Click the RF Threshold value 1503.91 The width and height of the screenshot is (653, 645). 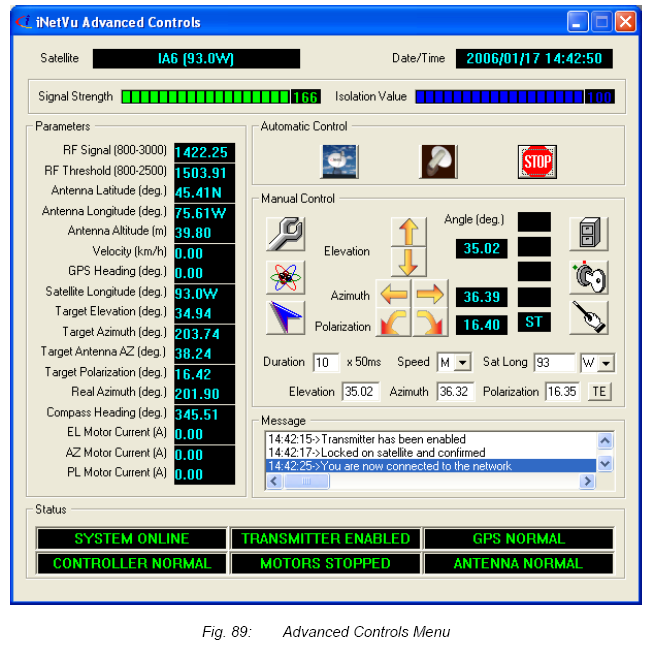pos(204,173)
